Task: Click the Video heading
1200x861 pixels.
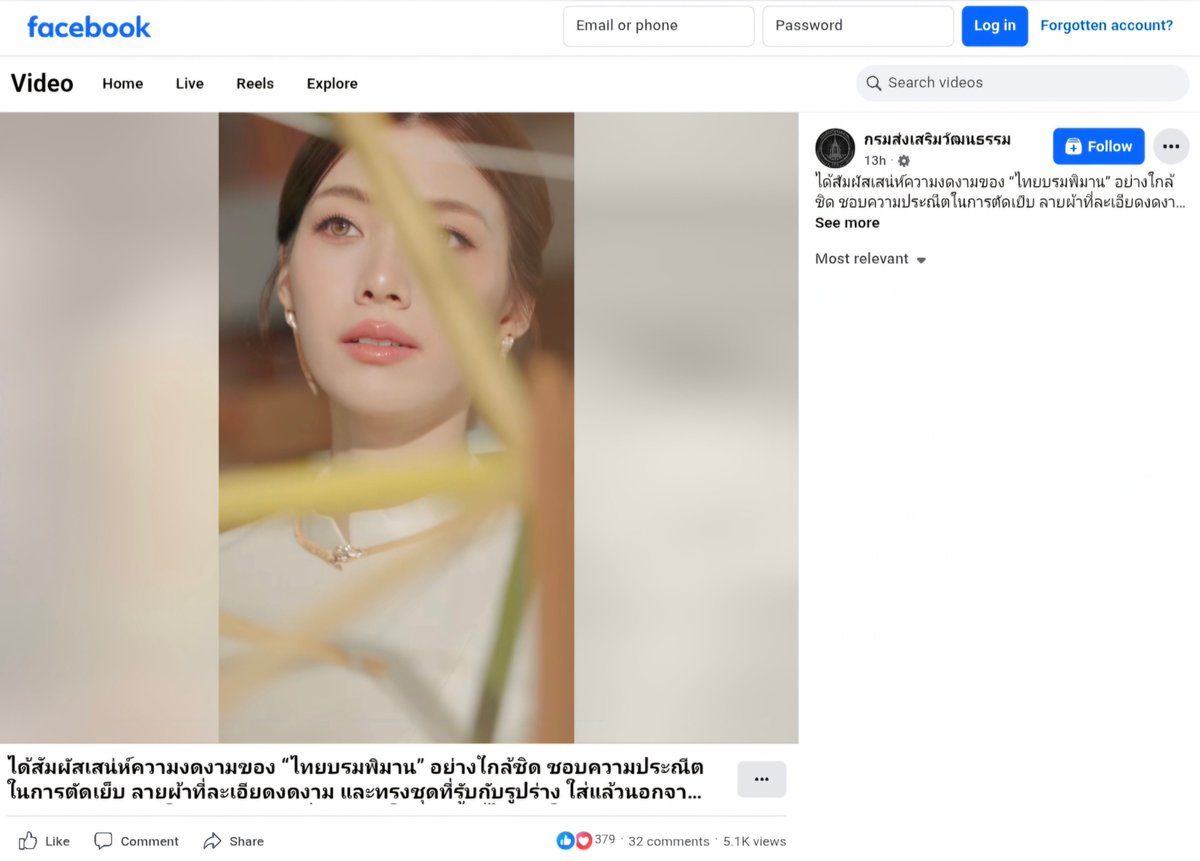Action: coord(42,83)
